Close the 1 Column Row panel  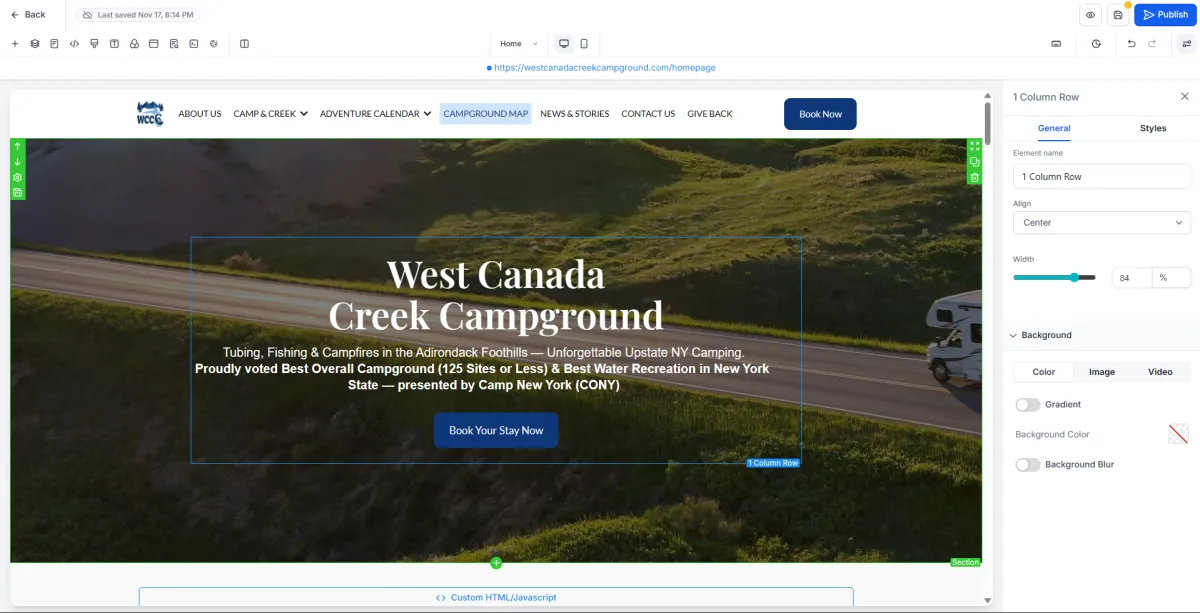pyautogui.click(x=1185, y=97)
